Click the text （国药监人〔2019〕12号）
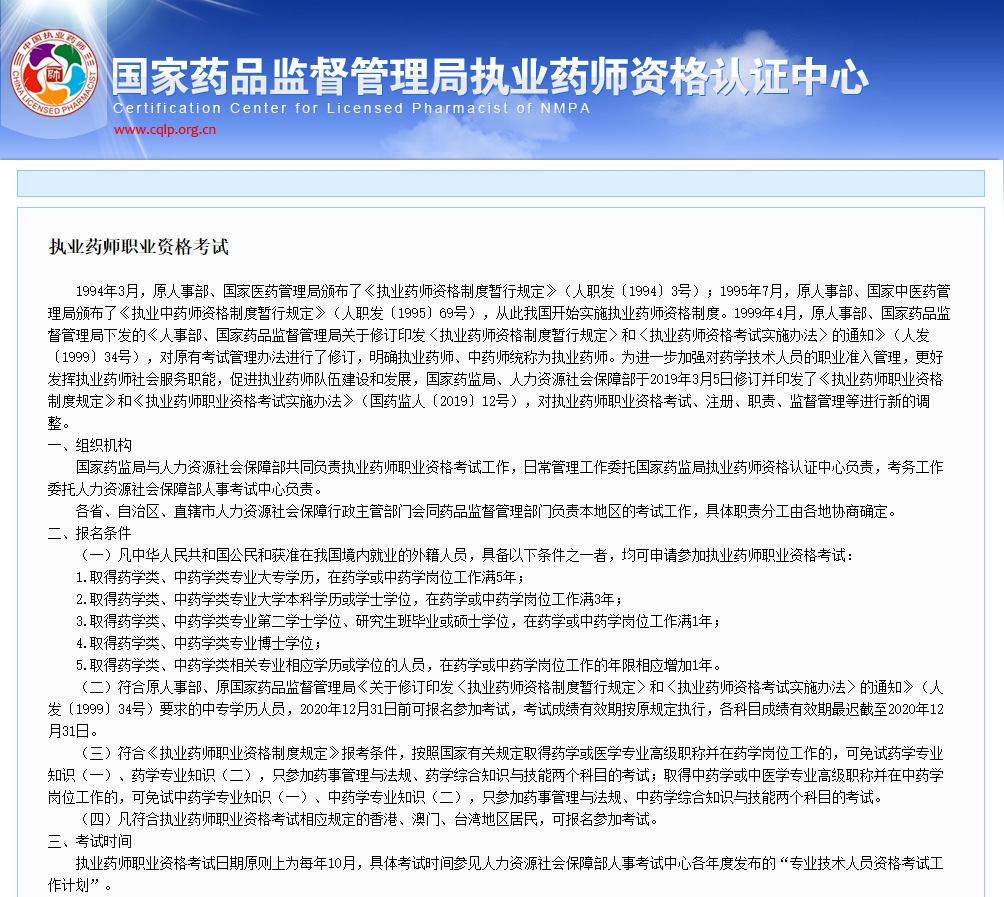The image size is (1004, 897). coord(441,401)
